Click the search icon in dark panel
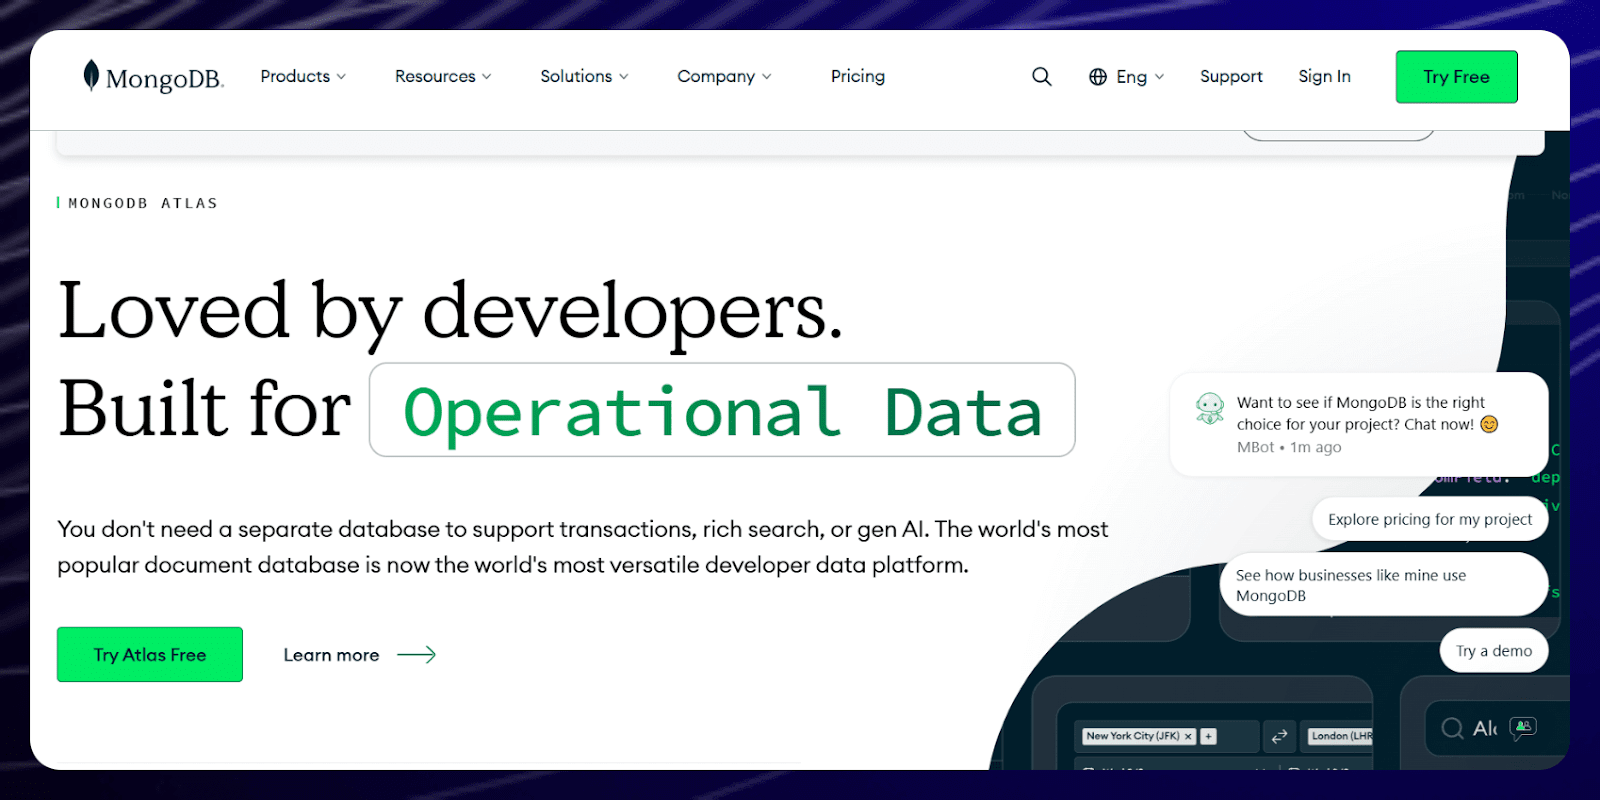This screenshot has height=800, width=1600. 1452,728
